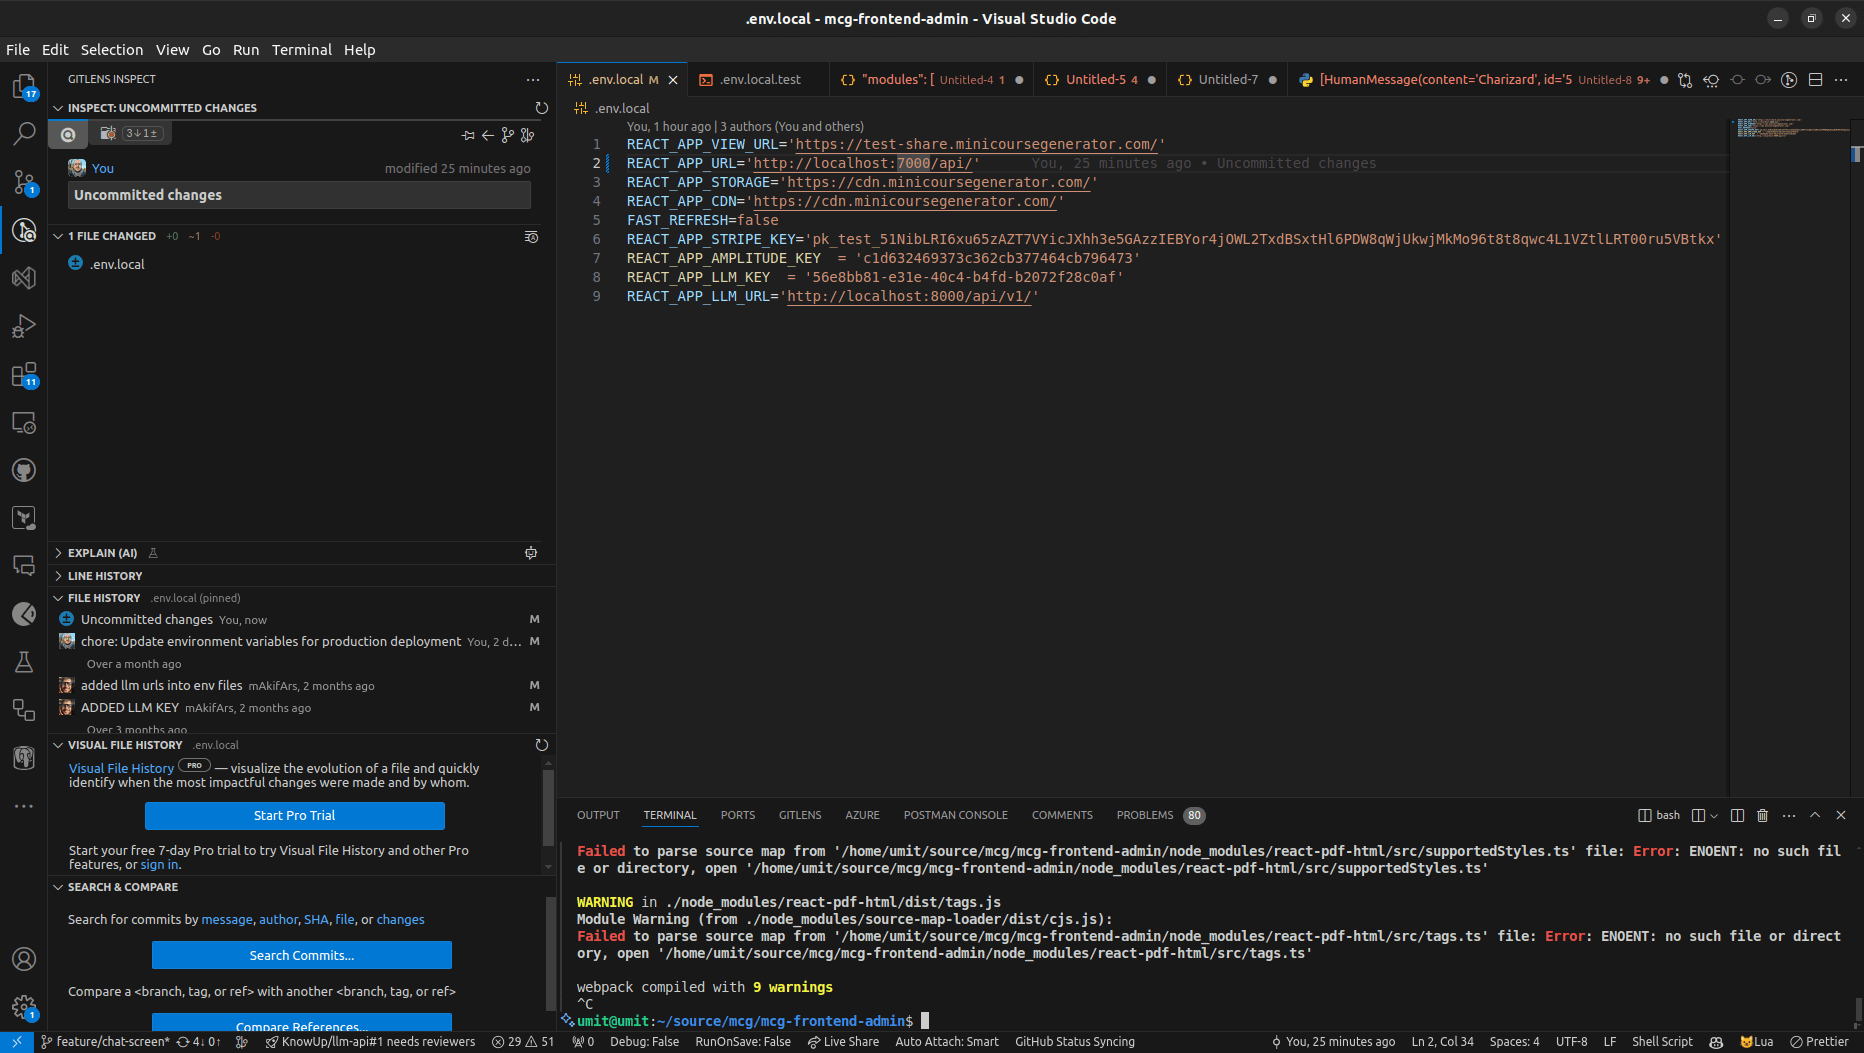The width and height of the screenshot is (1864, 1053).
Task: Refresh the Inspect Uncommitted Changes section
Action: [542, 108]
